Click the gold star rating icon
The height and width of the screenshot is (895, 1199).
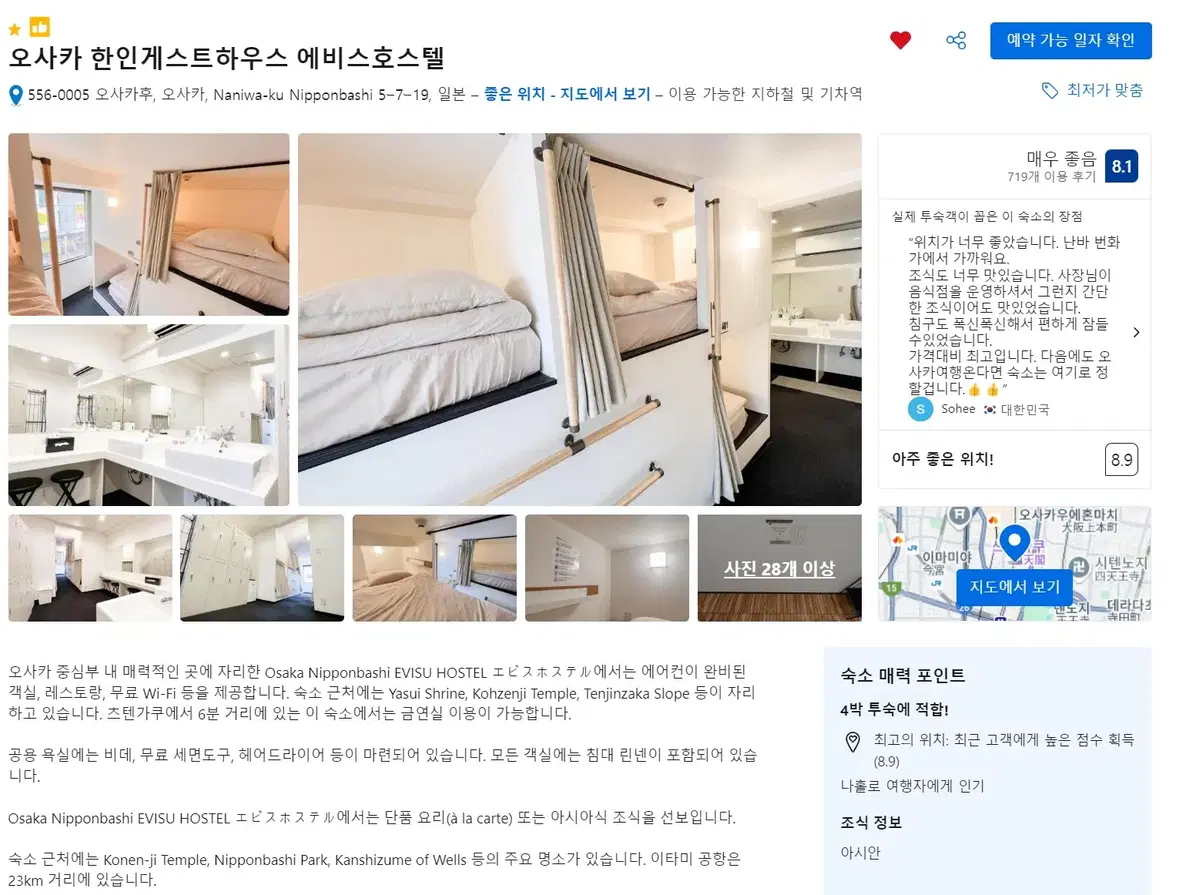(x=15, y=31)
